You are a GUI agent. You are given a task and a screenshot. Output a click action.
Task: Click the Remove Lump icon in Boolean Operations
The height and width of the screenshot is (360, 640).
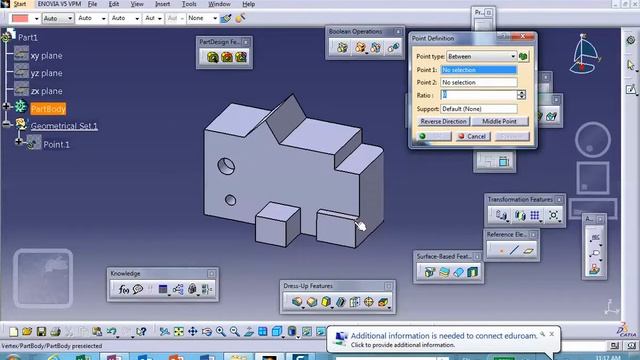(x=393, y=47)
